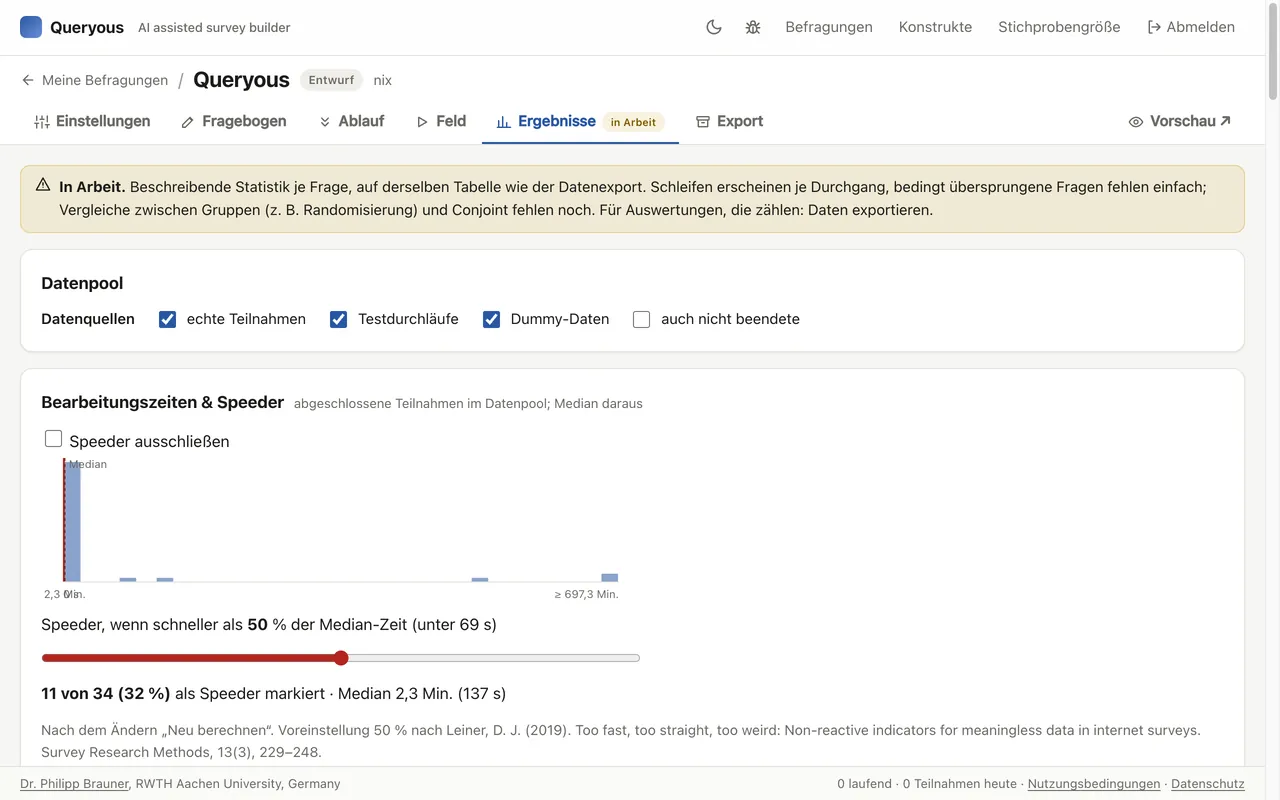Open the Einstellungen tab
1280x800 pixels.
point(92,121)
